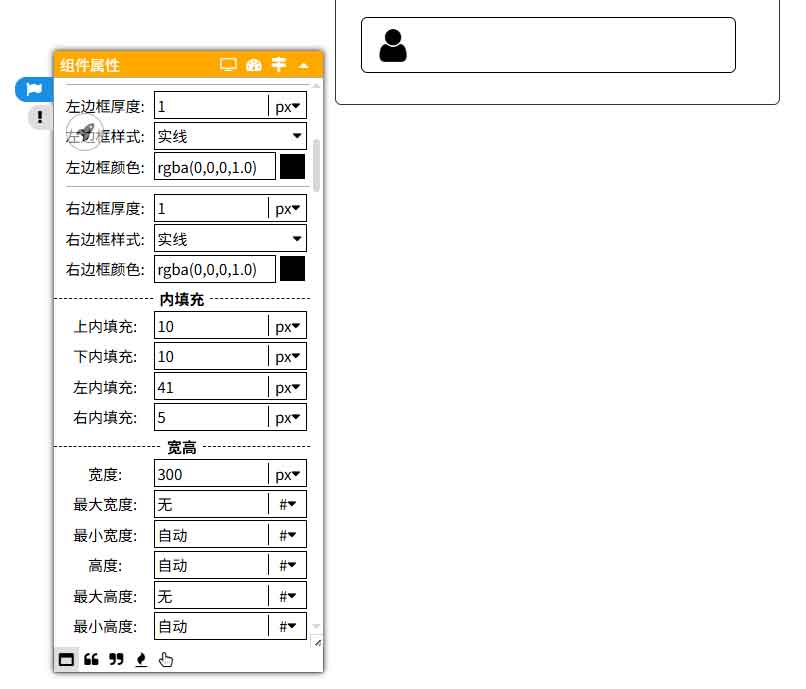
Task: Open 右边框样式 dropdown showing 实线
Action: (x=230, y=239)
